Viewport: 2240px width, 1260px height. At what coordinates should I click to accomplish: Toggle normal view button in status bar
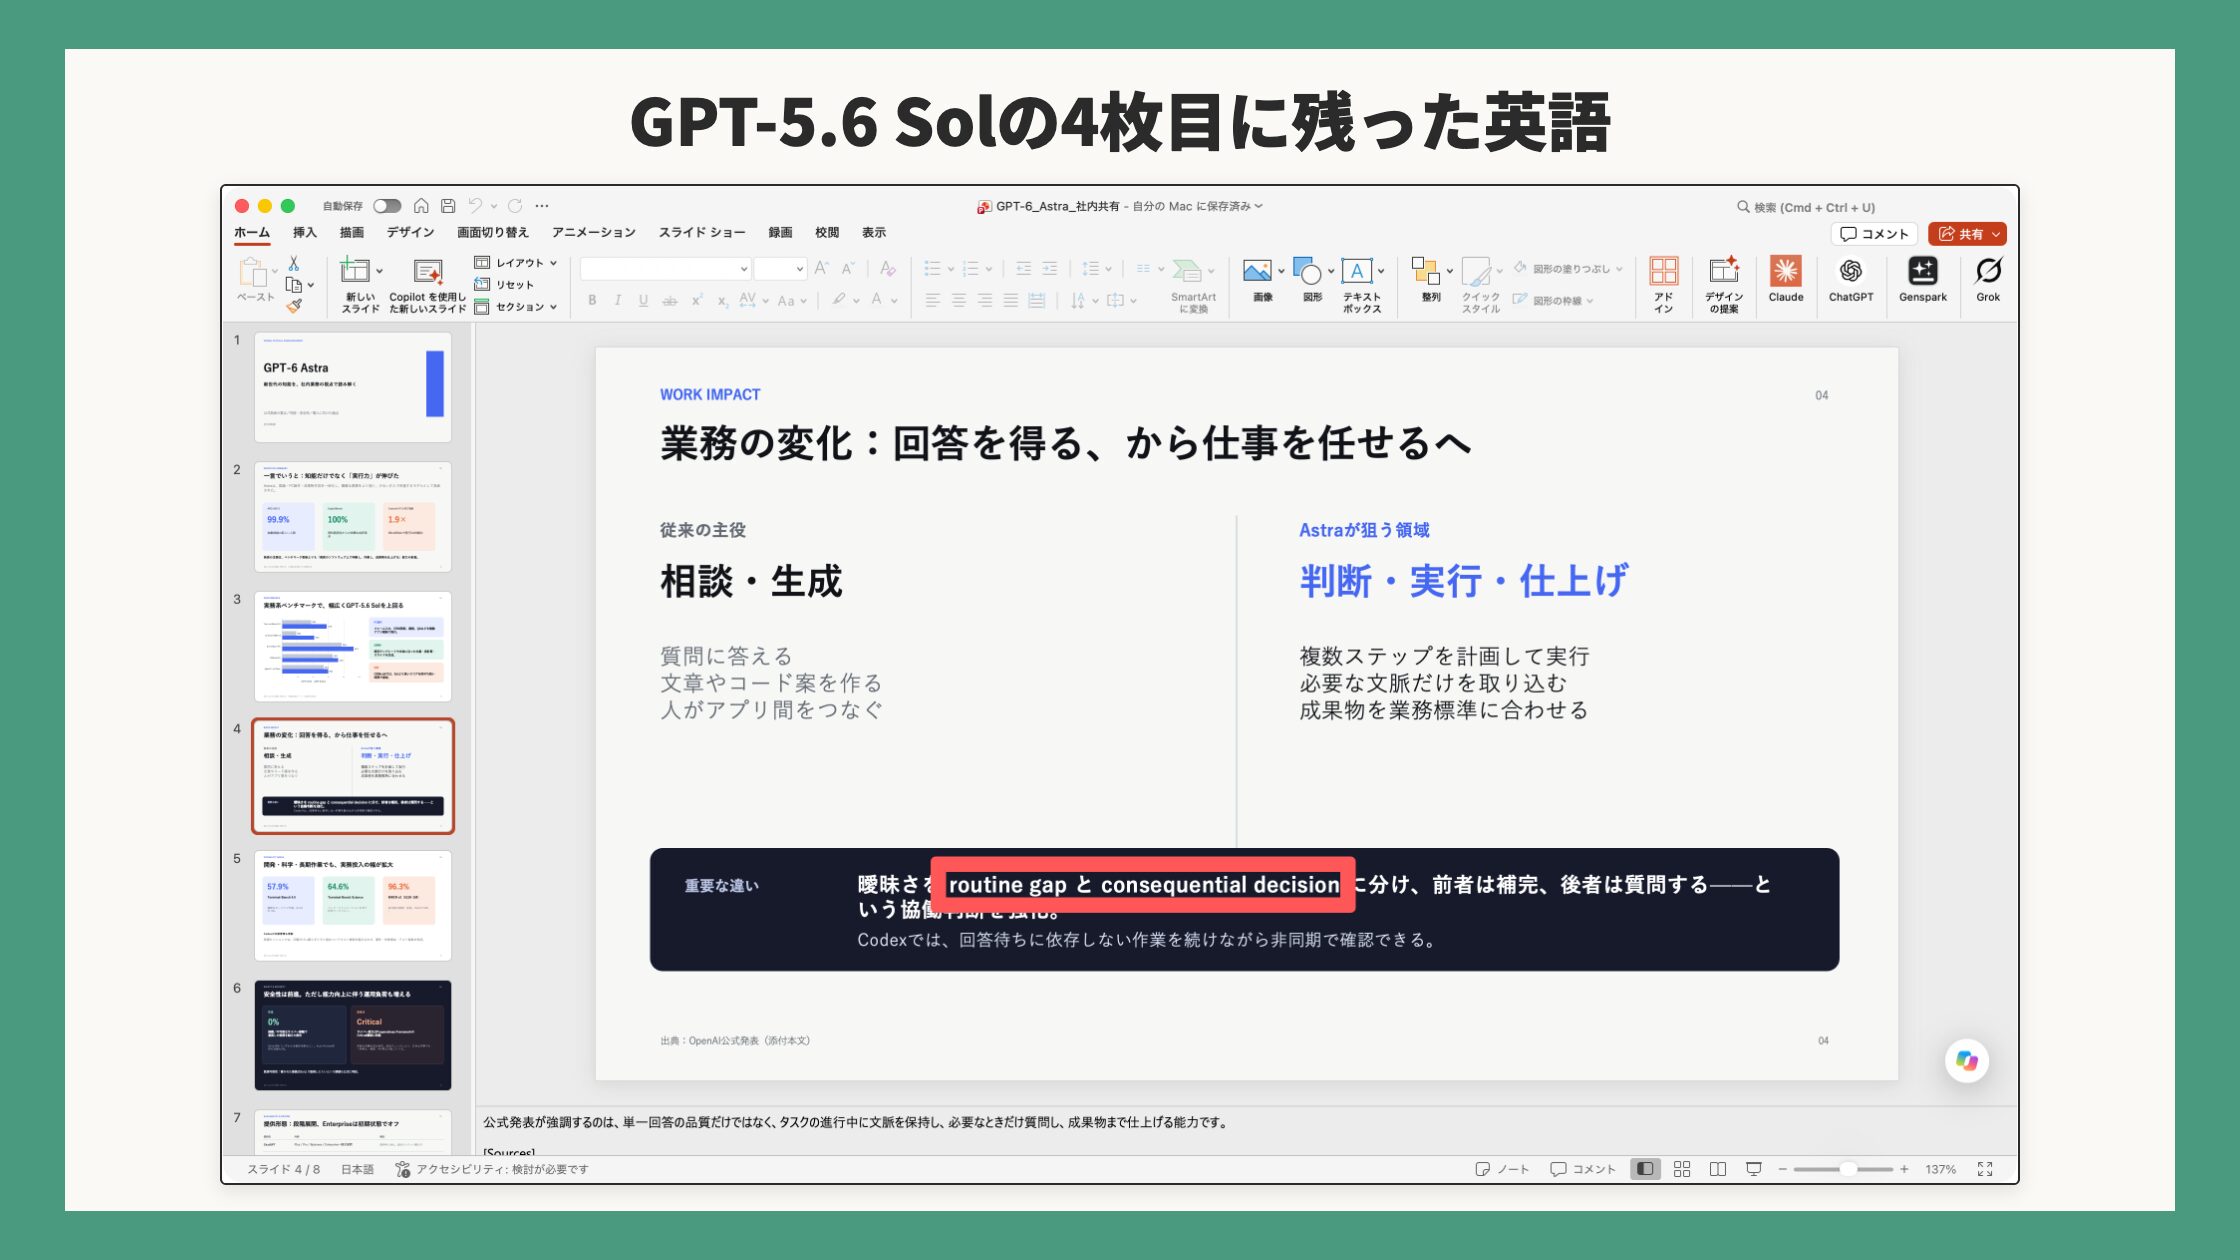click(x=1645, y=1169)
